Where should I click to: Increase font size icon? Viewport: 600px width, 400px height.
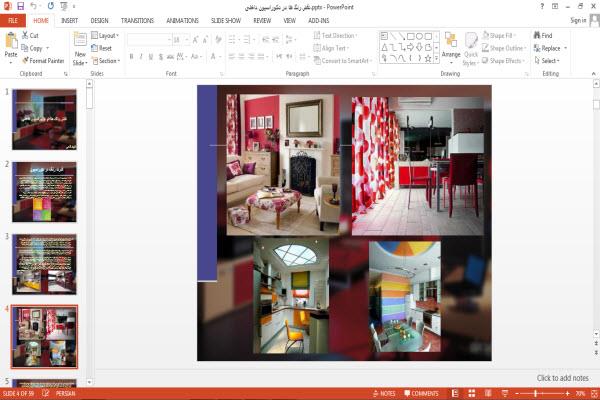[x=196, y=40]
